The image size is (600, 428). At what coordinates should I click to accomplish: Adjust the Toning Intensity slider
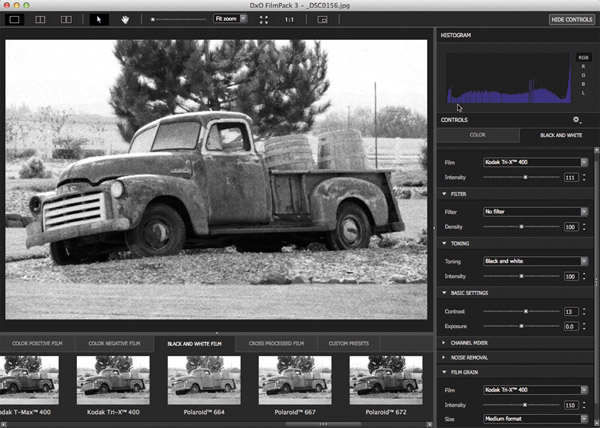521,276
